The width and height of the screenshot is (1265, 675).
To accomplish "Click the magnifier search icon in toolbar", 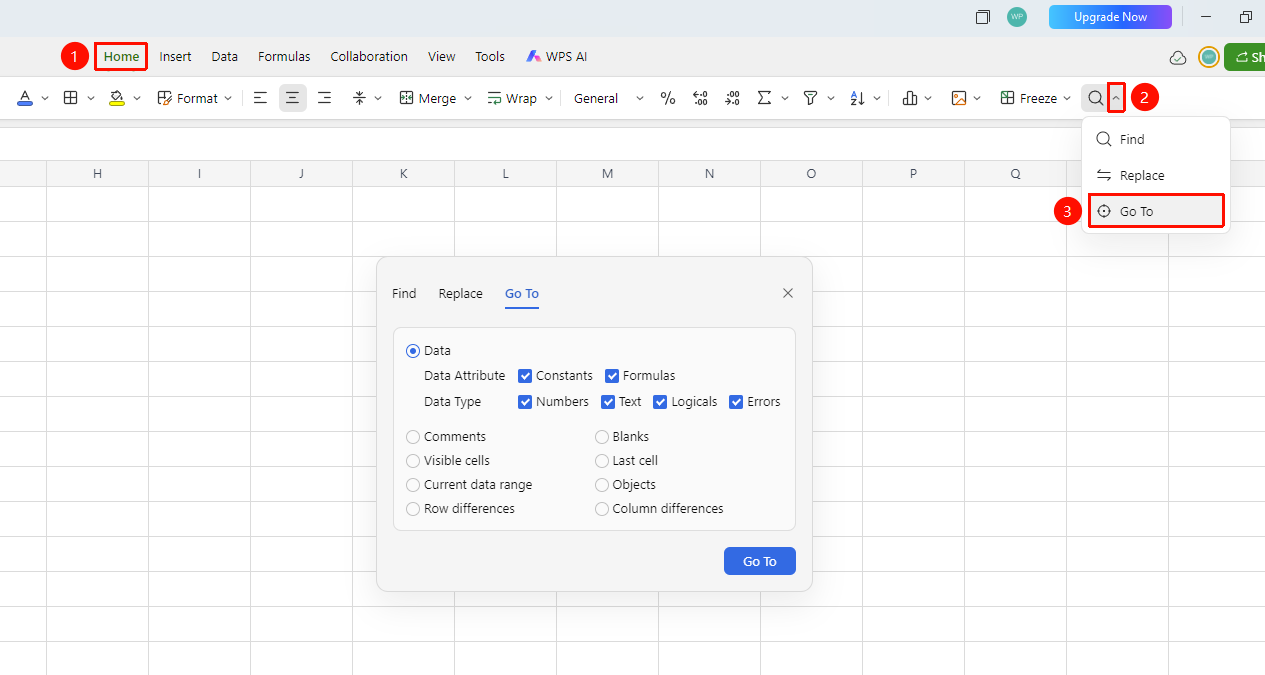I will coord(1096,98).
